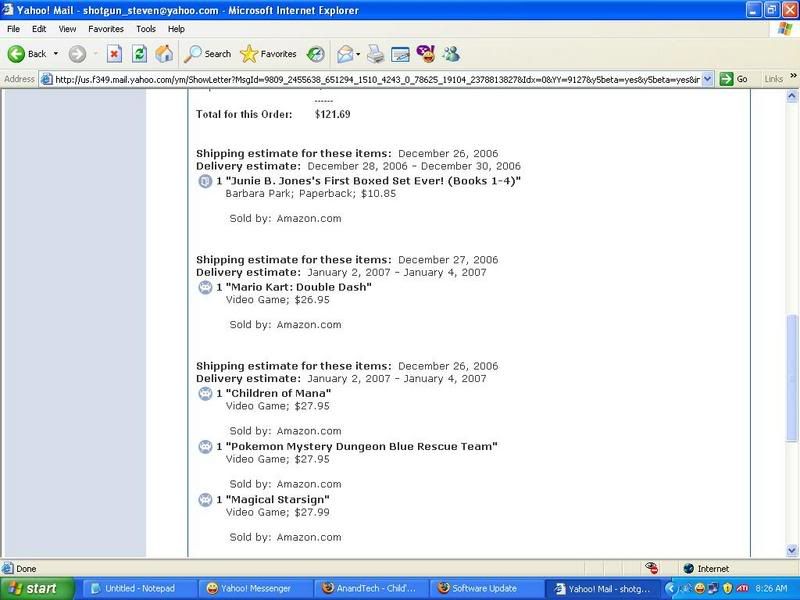800x600 pixels.
Task: Open the Tools menu
Action: [x=146, y=29]
